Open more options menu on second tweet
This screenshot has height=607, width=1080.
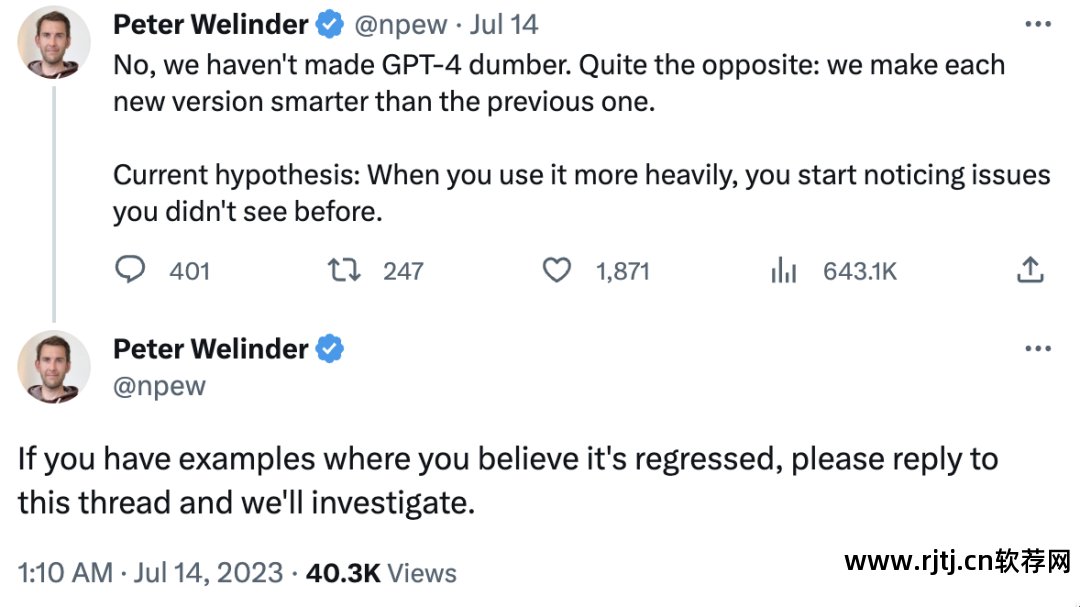click(x=1038, y=349)
